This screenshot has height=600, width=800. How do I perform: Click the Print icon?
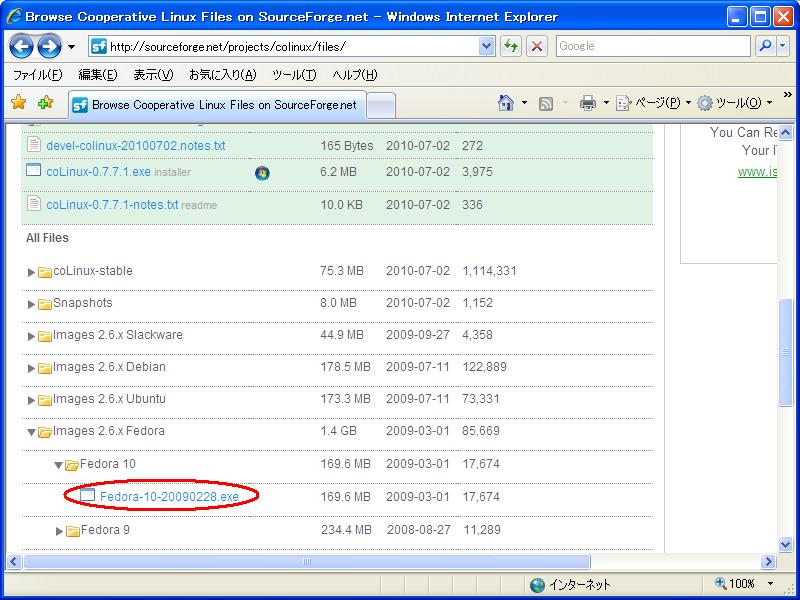588,103
